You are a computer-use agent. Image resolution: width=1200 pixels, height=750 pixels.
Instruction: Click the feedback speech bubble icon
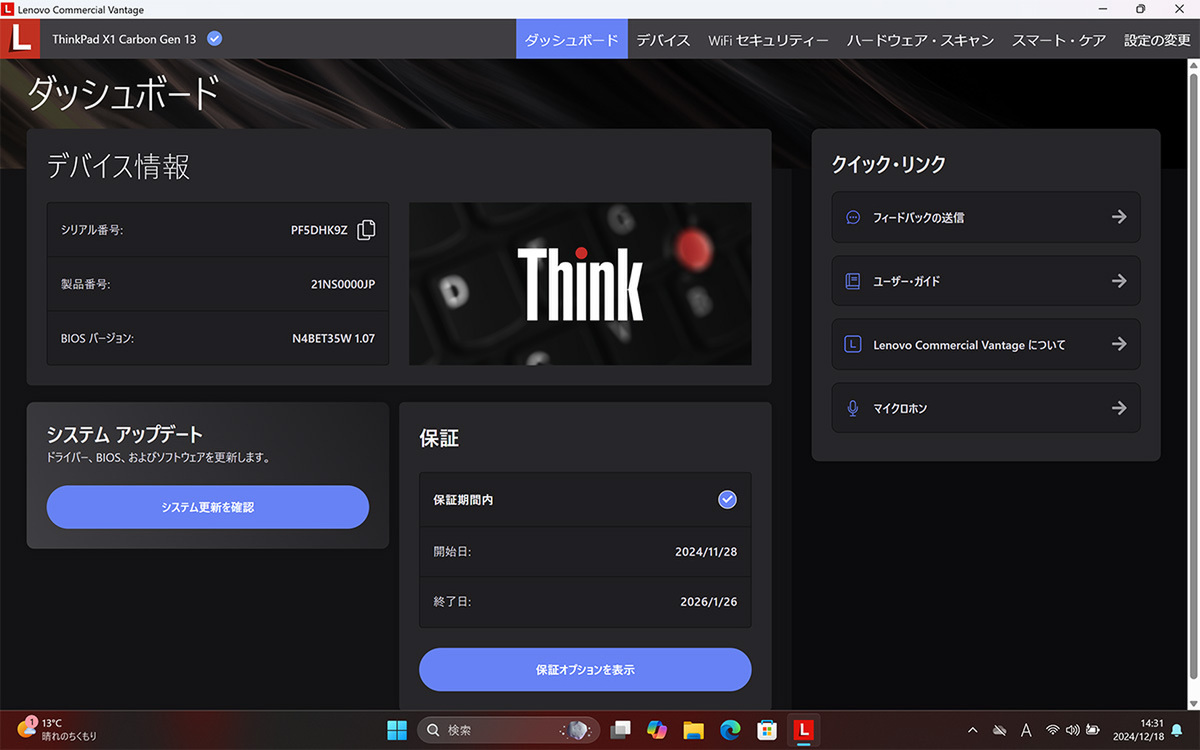[853, 217]
